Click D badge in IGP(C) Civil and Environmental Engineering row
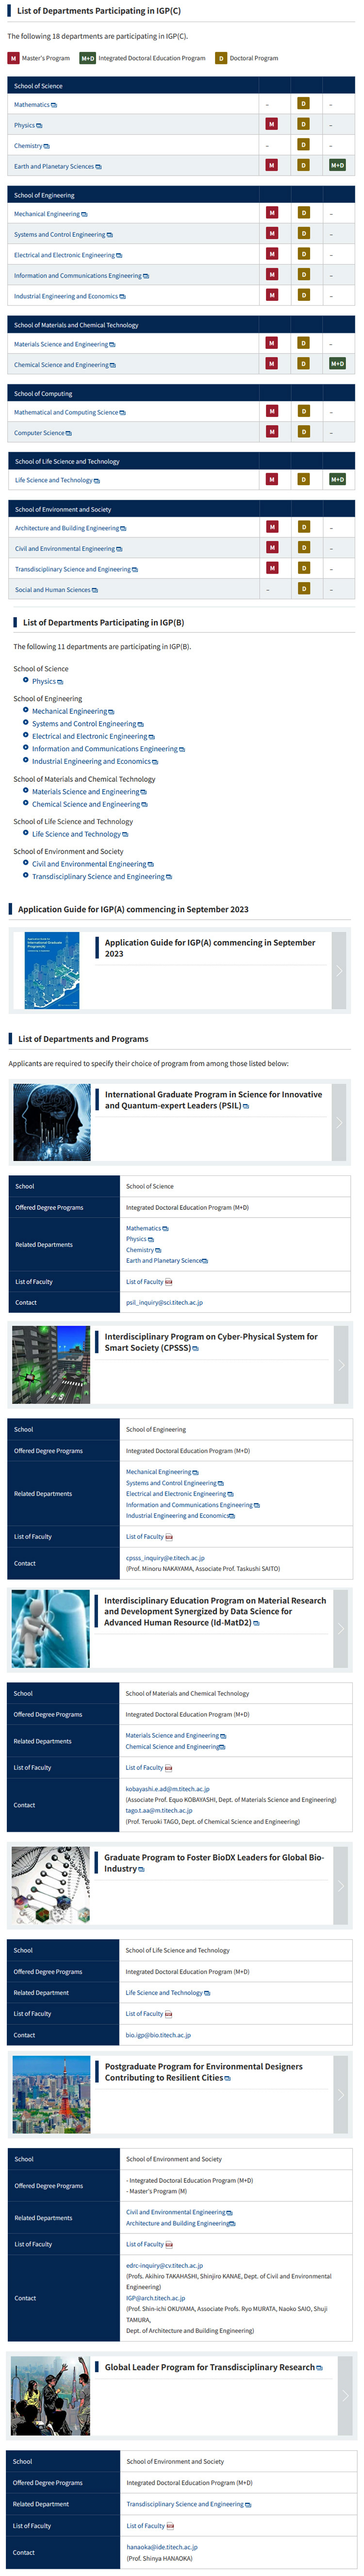364x2576 pixels. (303, 548)
